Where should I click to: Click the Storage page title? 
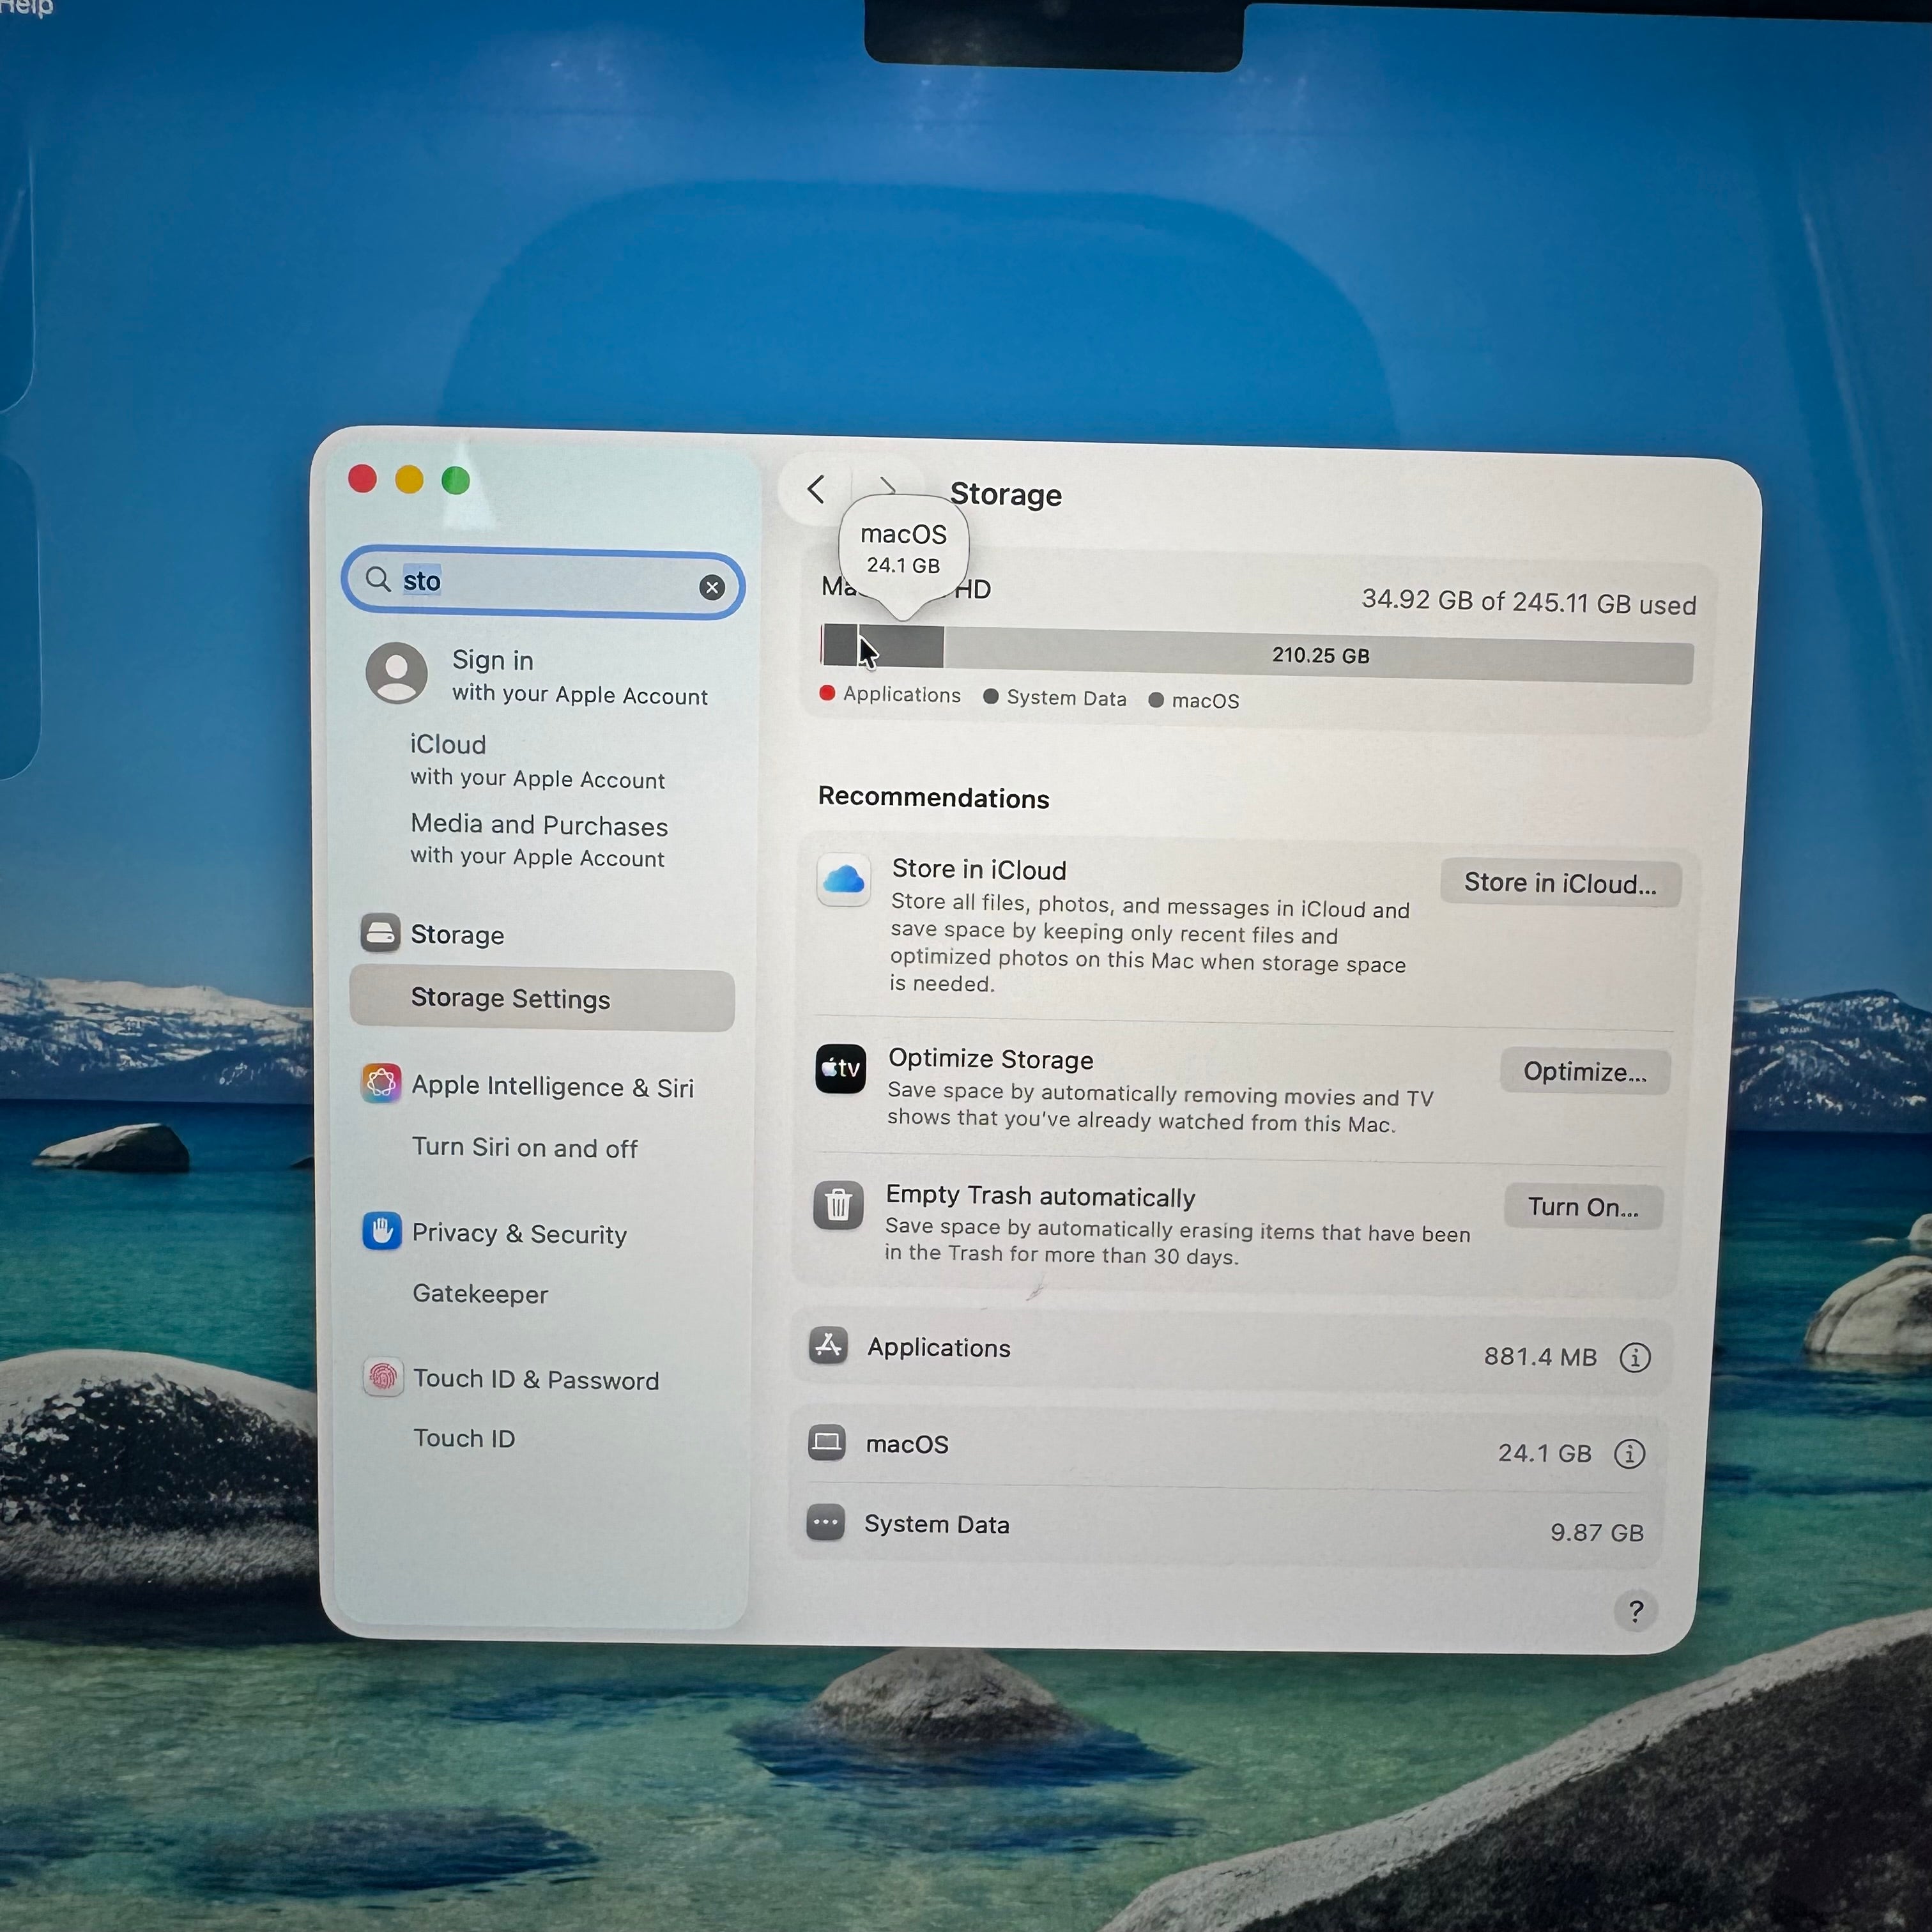coord(1006,494)
